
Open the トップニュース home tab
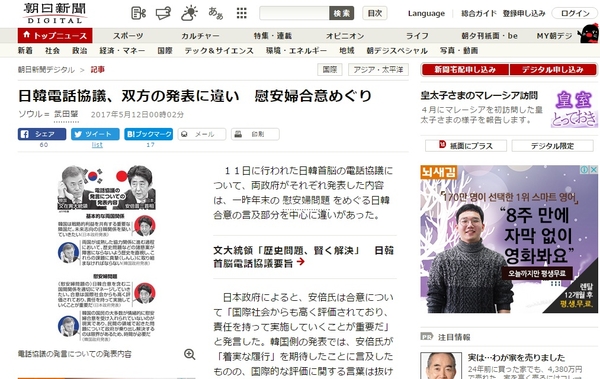pos(55,36)
